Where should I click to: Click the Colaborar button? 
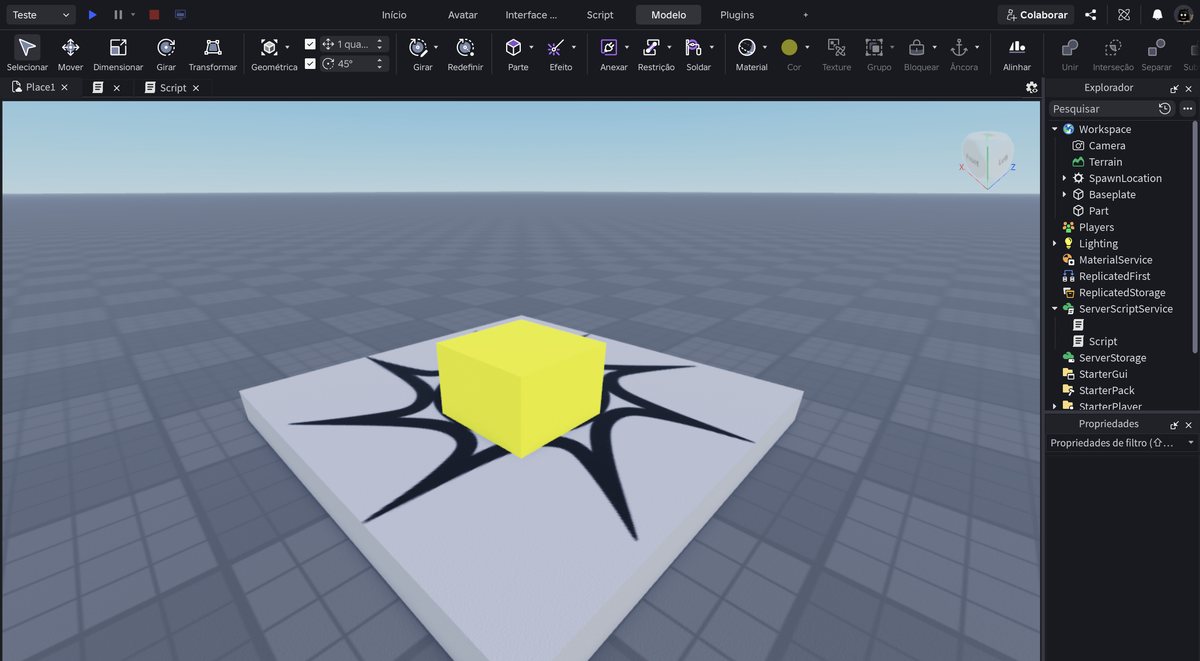[1035, 15]
